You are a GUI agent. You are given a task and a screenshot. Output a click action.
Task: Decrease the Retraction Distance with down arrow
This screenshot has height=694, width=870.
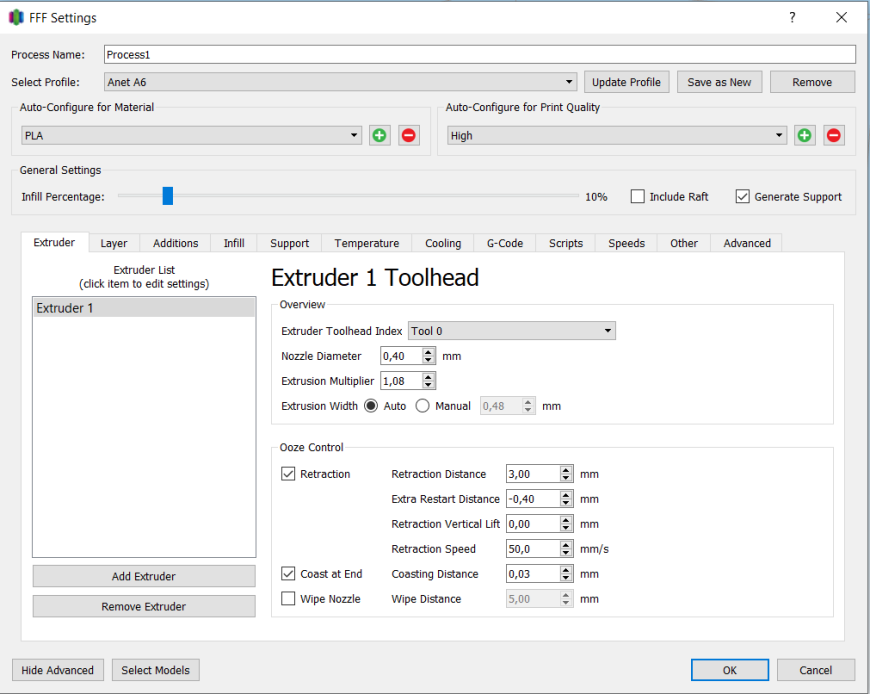coord(565,478)
